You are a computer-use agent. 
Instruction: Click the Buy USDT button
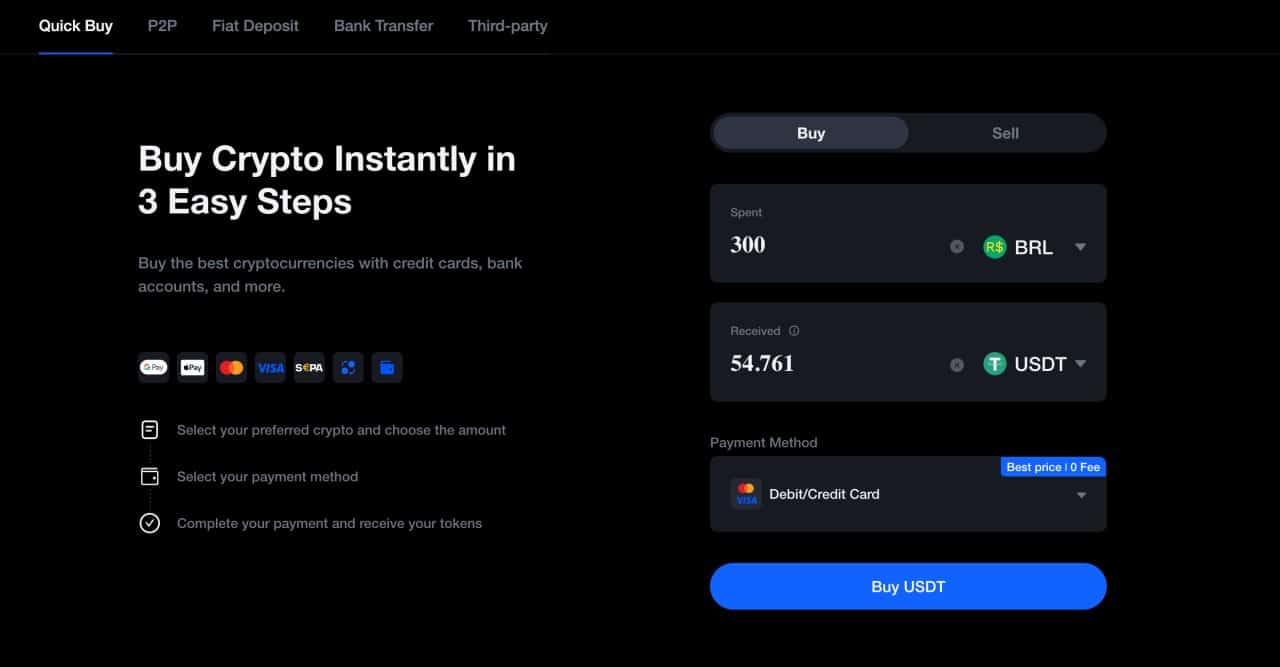coord(908,586)
